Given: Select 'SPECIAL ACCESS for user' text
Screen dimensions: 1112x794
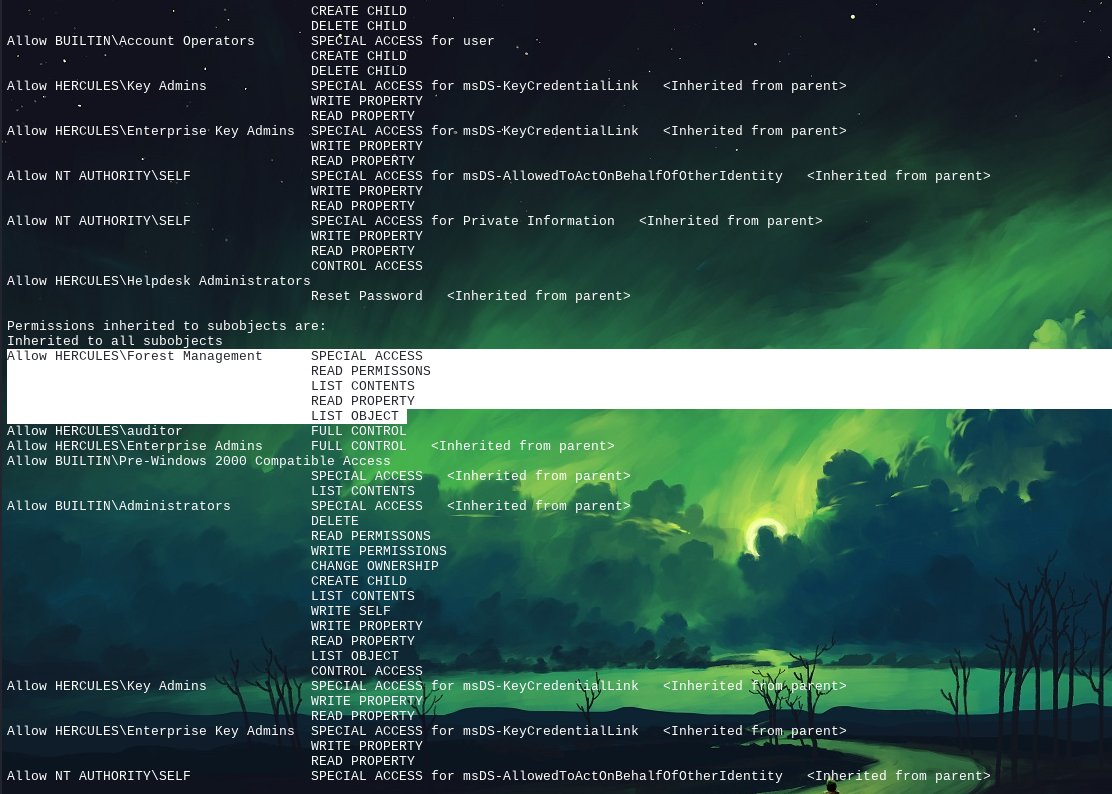Looking at the screenshot, I should pyautogui.click(x=402, y=41).
